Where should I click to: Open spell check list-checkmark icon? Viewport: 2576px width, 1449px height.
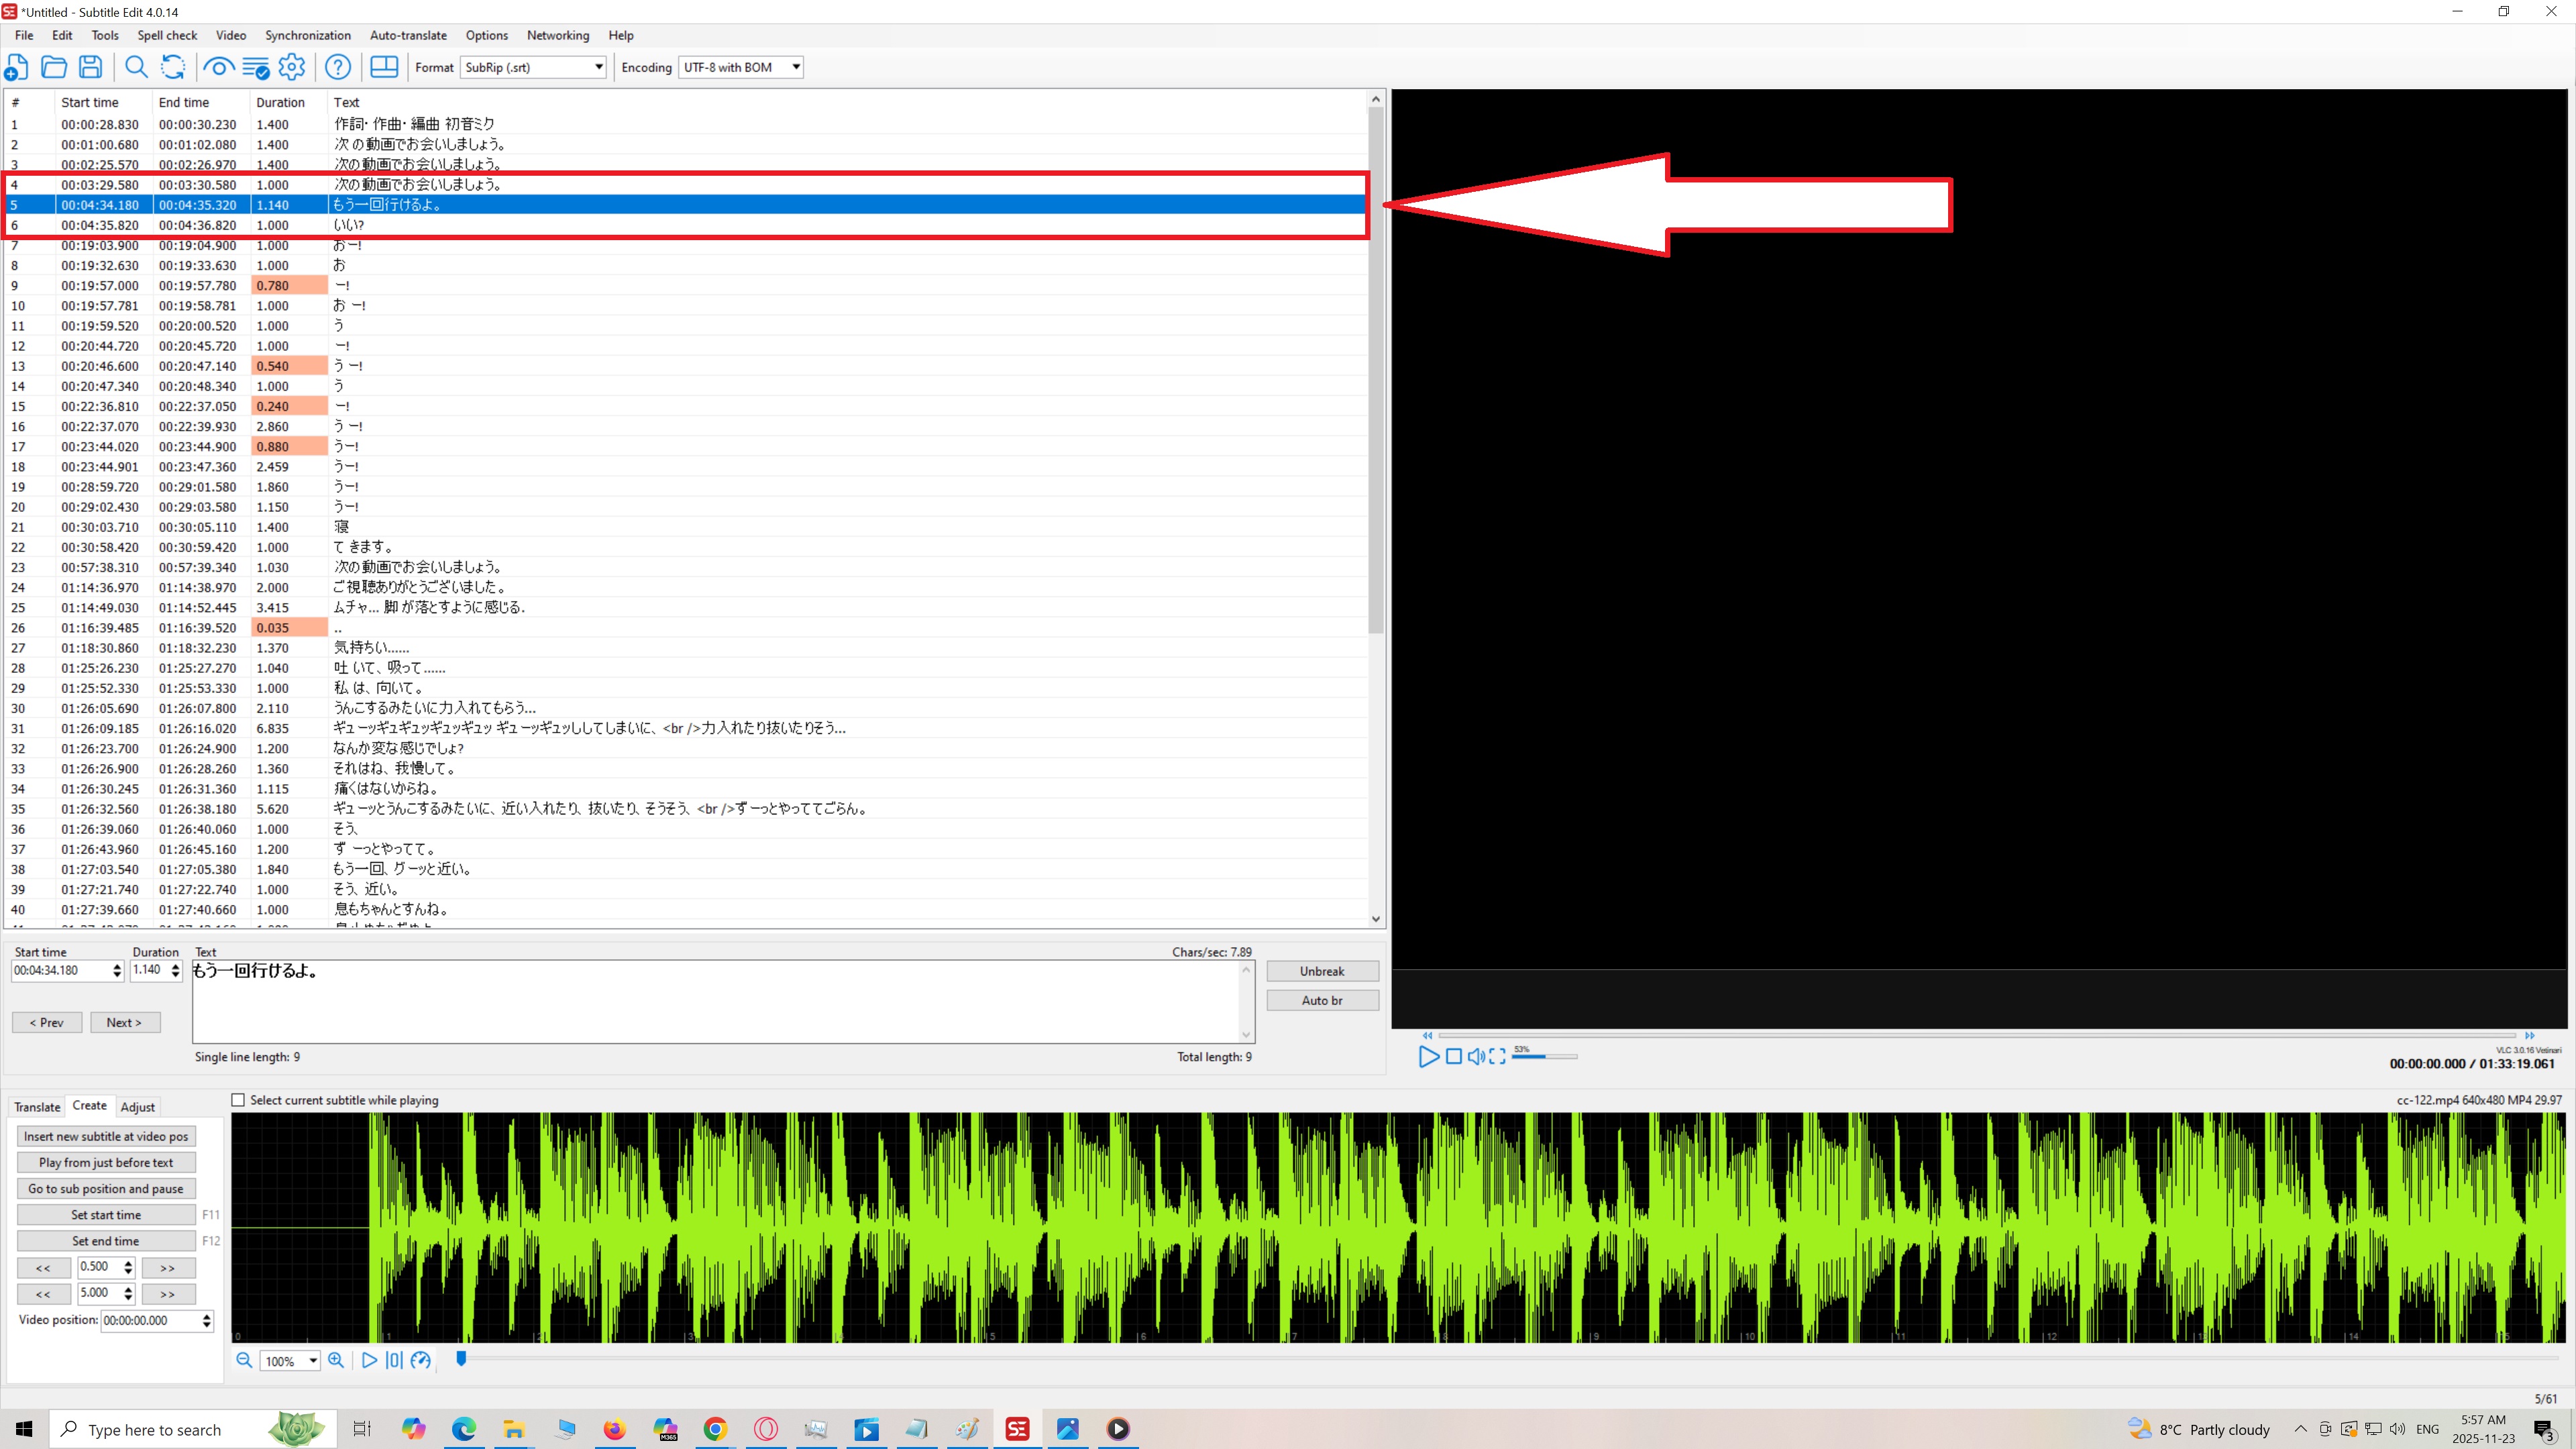point(256,67)
